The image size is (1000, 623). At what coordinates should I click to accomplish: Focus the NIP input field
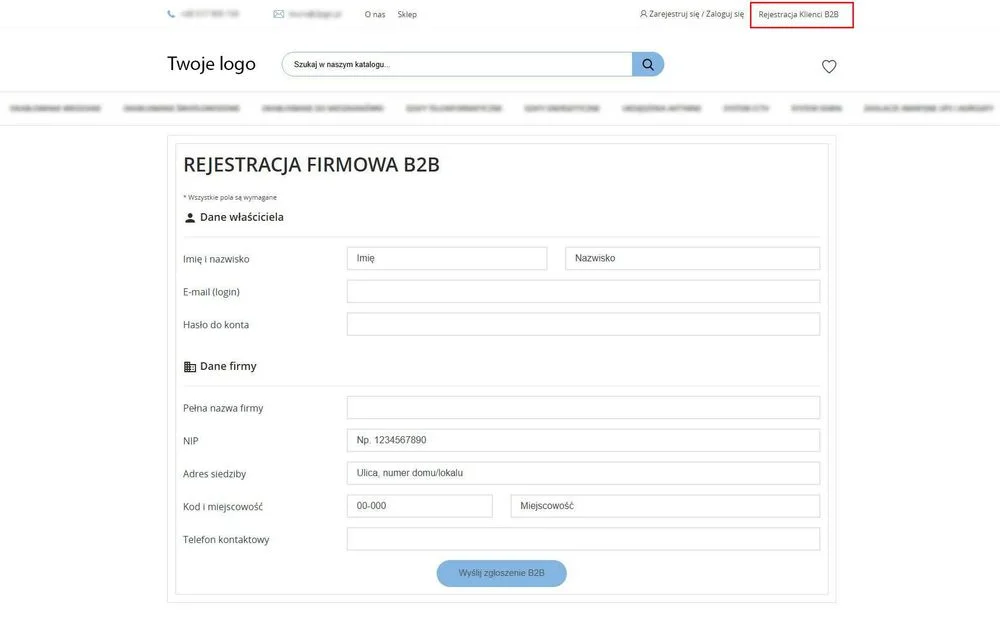pyautogui.click(x=584, y=440)
